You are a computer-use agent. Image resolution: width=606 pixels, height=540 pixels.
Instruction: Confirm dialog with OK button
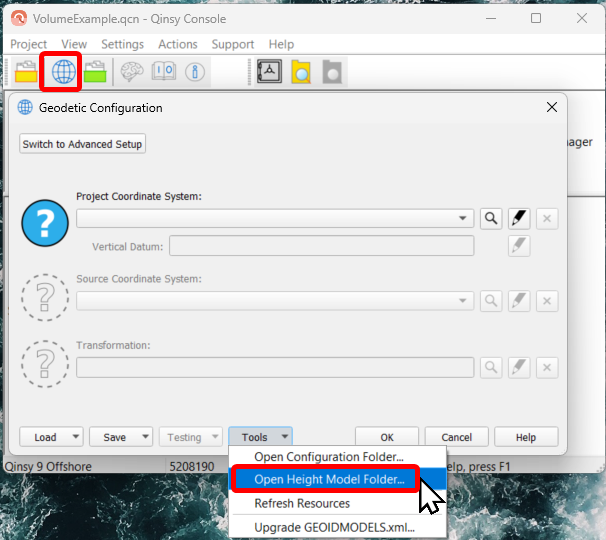pos(387,437)
